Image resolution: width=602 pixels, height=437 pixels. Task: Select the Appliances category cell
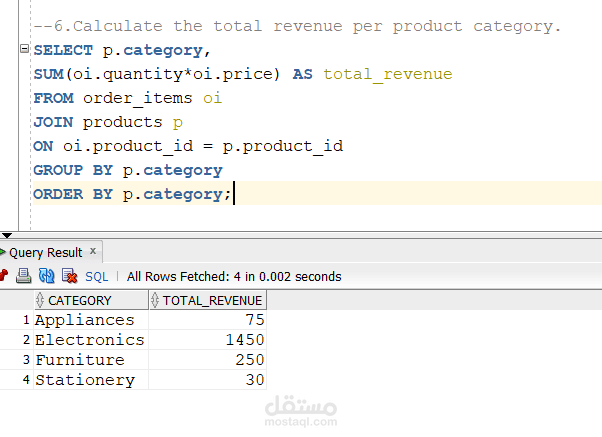(84, 320)
